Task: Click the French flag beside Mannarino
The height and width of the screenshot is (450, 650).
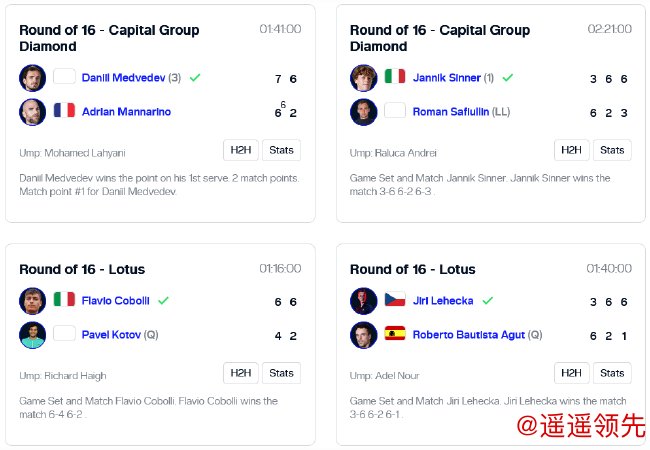Action: click(x=65, y=111)
